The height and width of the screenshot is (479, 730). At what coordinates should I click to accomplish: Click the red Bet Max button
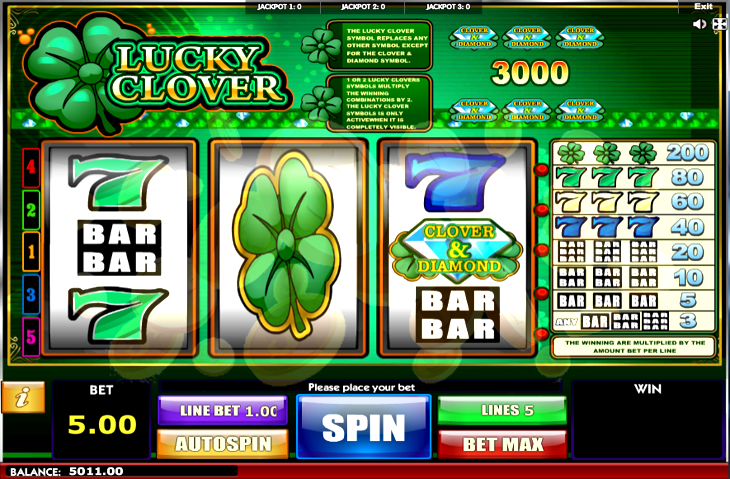tap(502, 444)
